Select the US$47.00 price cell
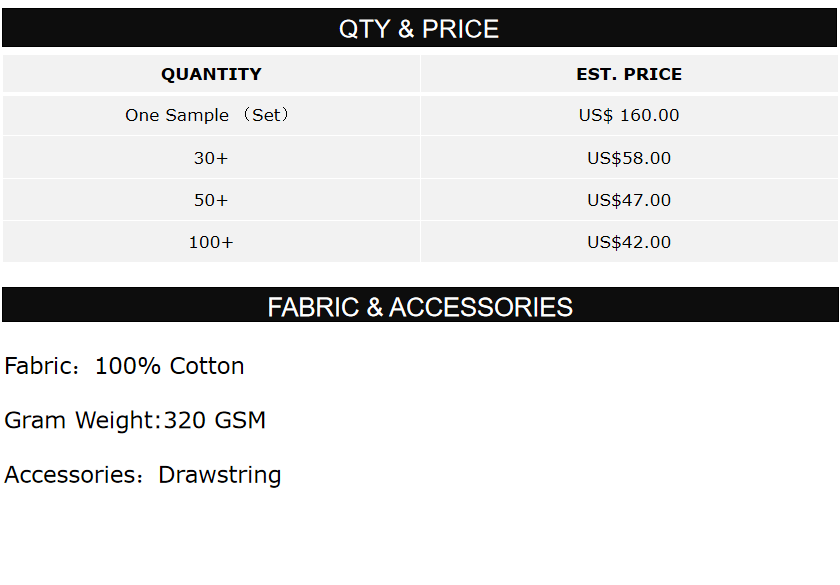This screenshot has width=840, height=585. click(x=629, y=200)
